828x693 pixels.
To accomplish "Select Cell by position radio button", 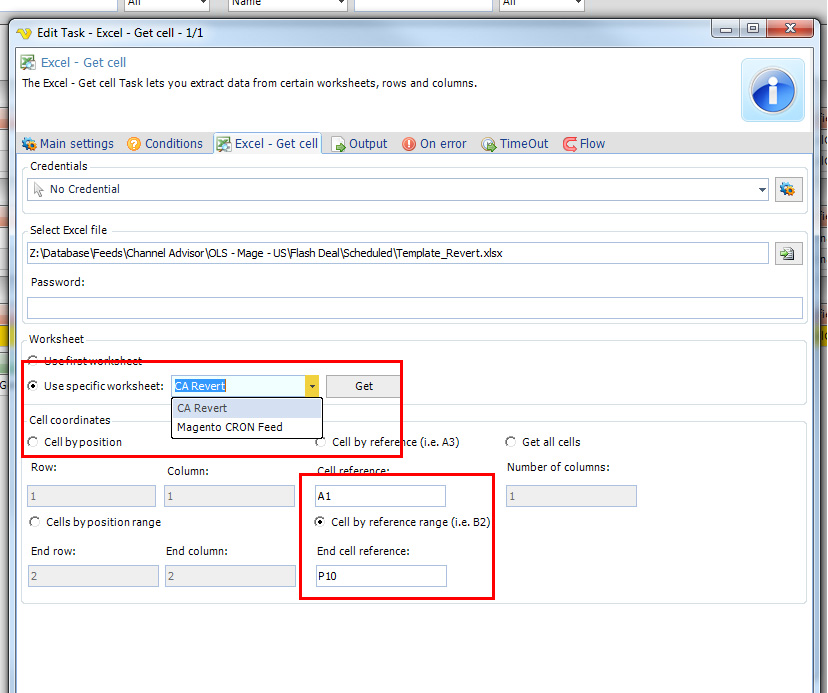I will (36, 442).
